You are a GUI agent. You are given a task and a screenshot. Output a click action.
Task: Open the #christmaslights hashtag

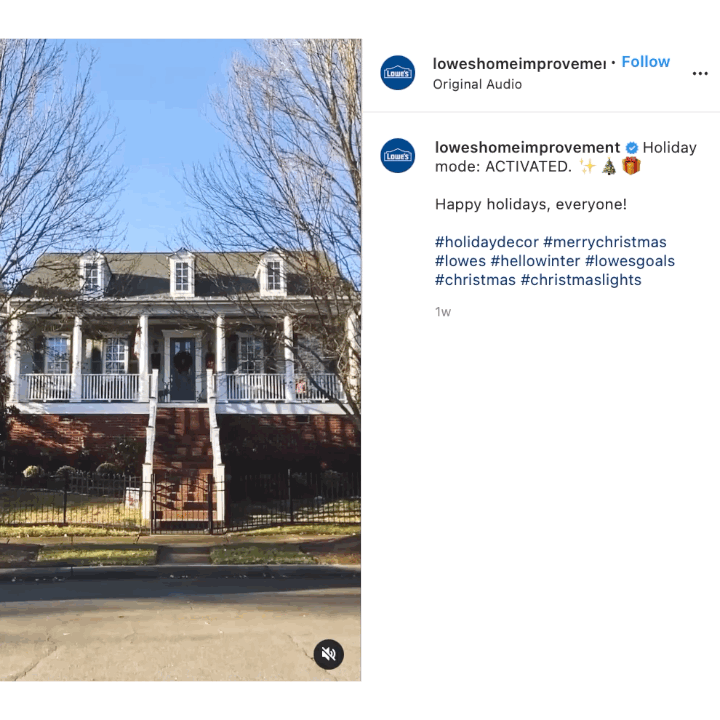pos(581,280)
